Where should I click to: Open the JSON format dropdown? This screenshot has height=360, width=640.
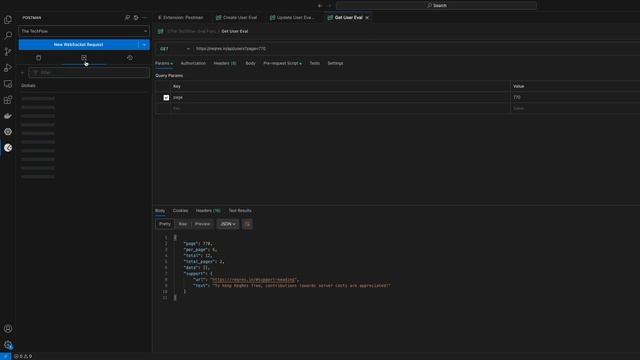click(x=228, y=224)
